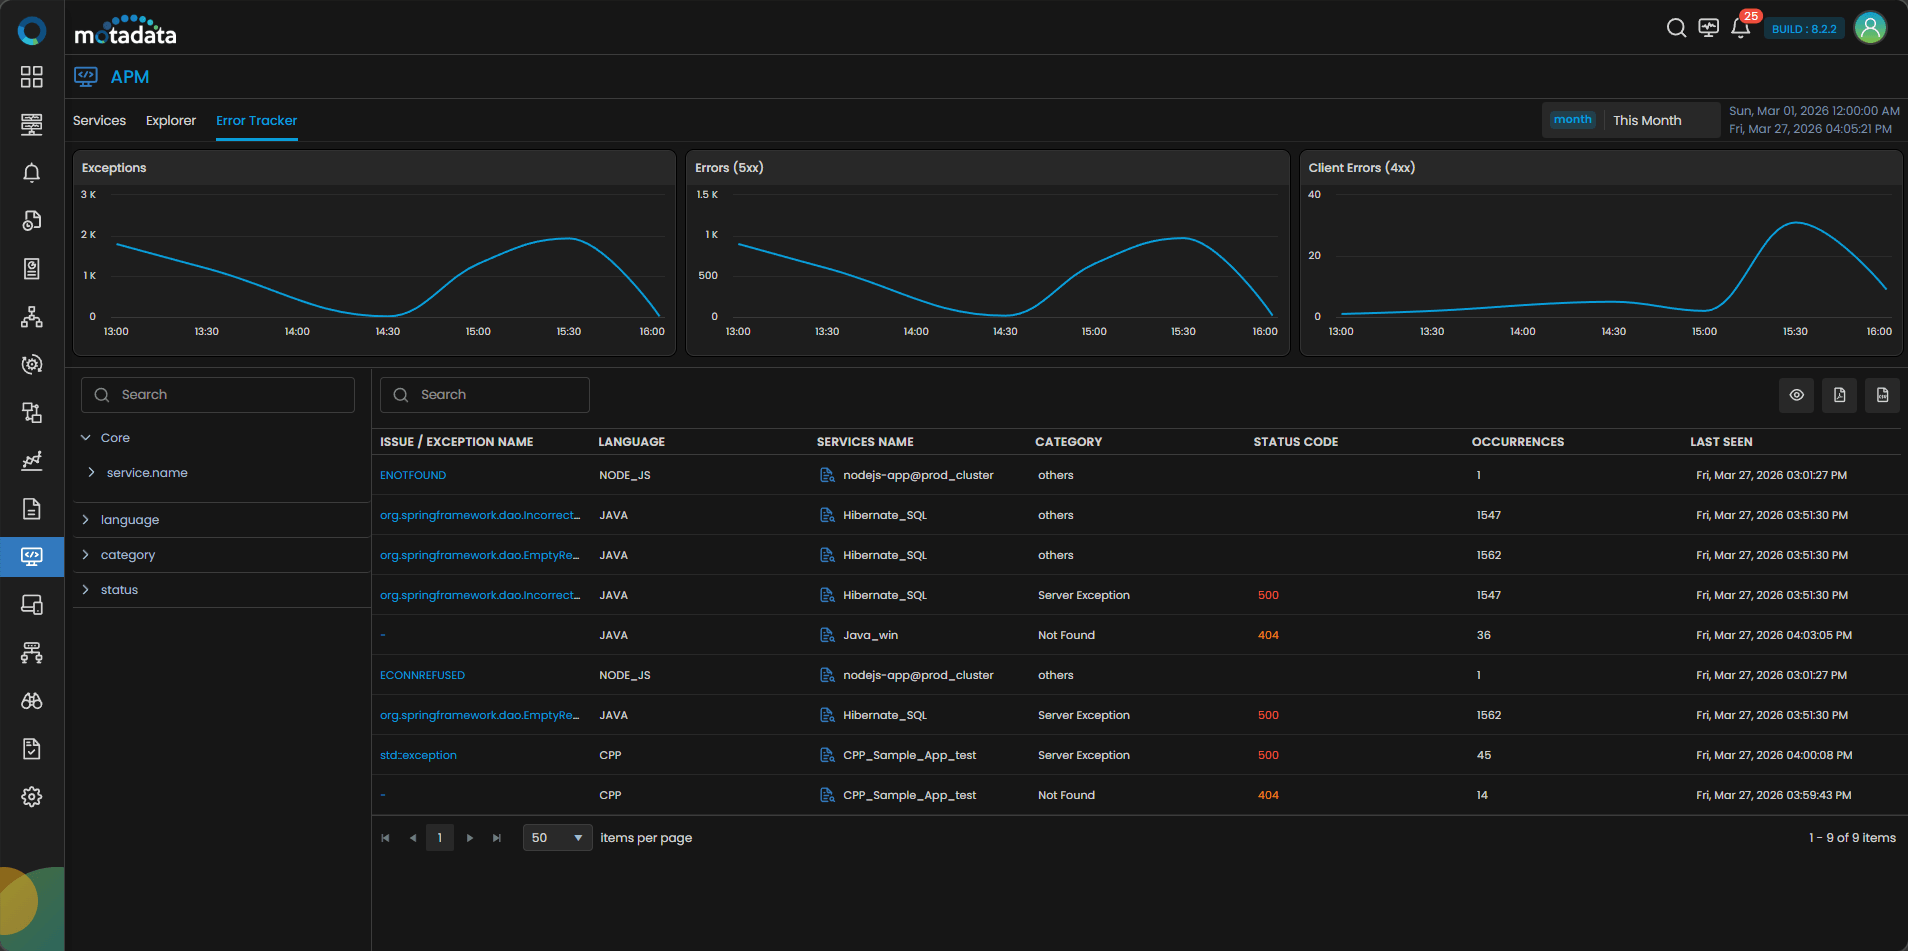This screenshot has width=1908, height=951.
Task: Open the monitor icon in top bar
Action: (x=1708, y=28)
